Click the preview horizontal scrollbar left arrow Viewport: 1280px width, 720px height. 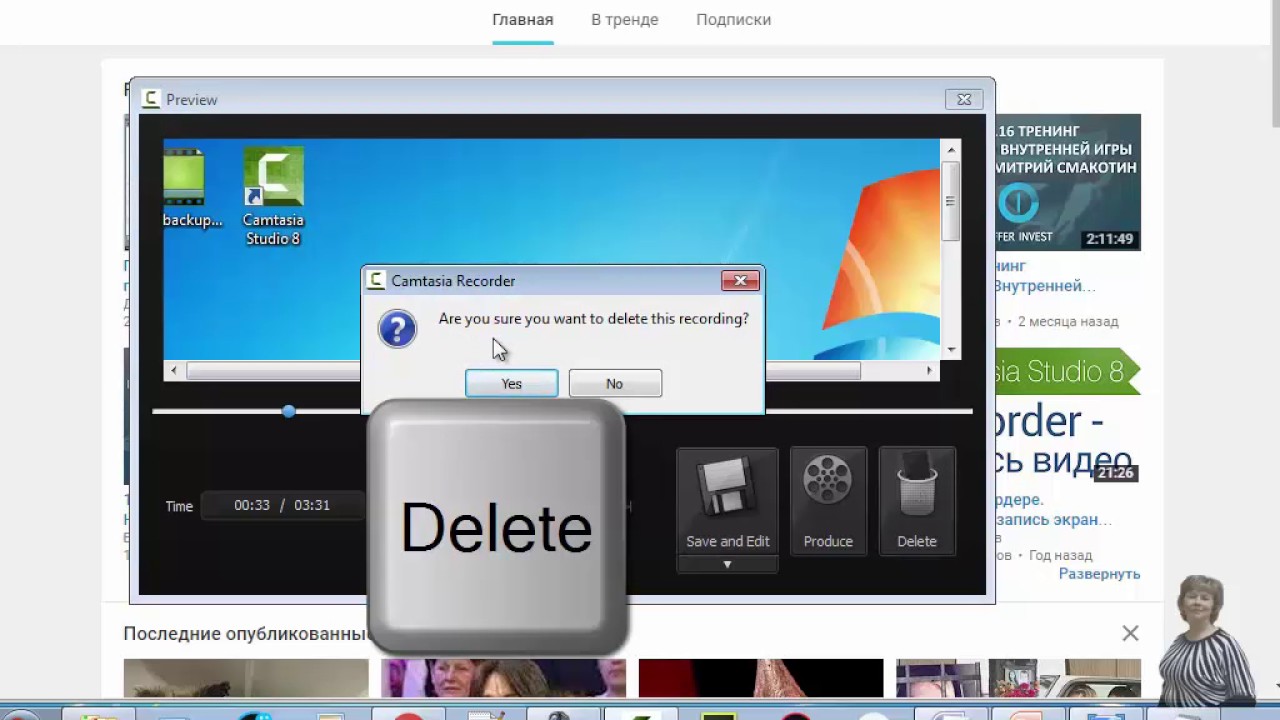[x=174, y=370]
